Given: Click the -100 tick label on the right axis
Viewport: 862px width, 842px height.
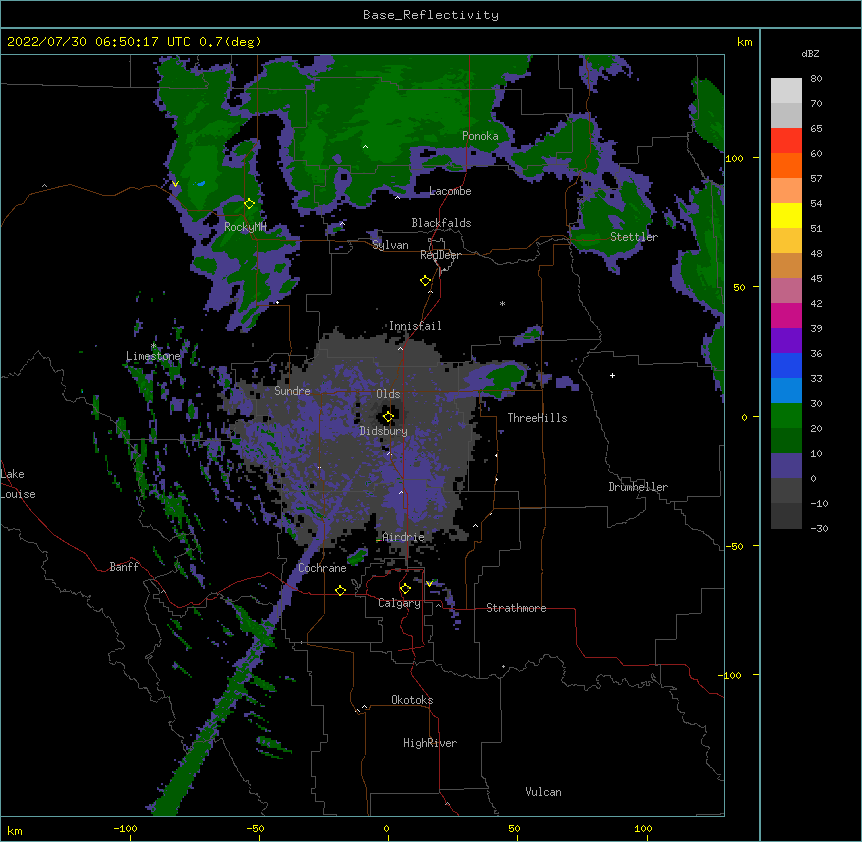Looking at the screenshot, I should click(730, 675).
